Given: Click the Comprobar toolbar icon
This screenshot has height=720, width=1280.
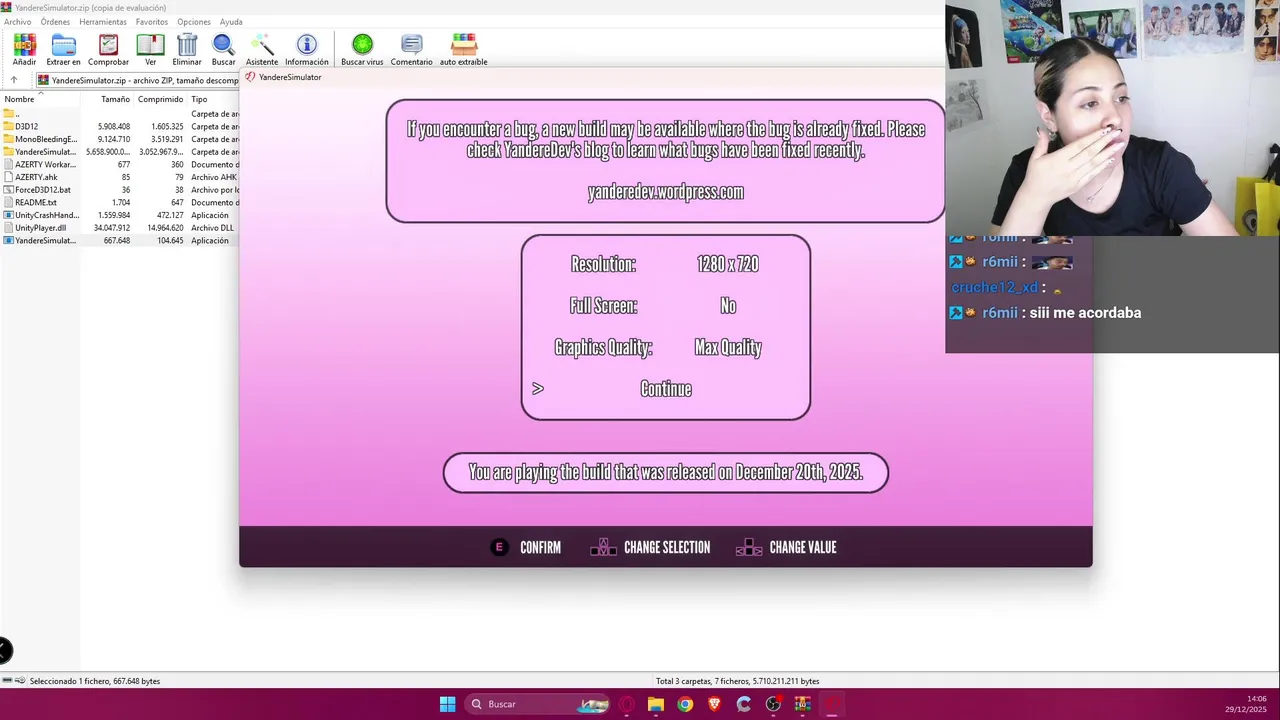Looking at the screenshot, I should (x=108, y=49).
